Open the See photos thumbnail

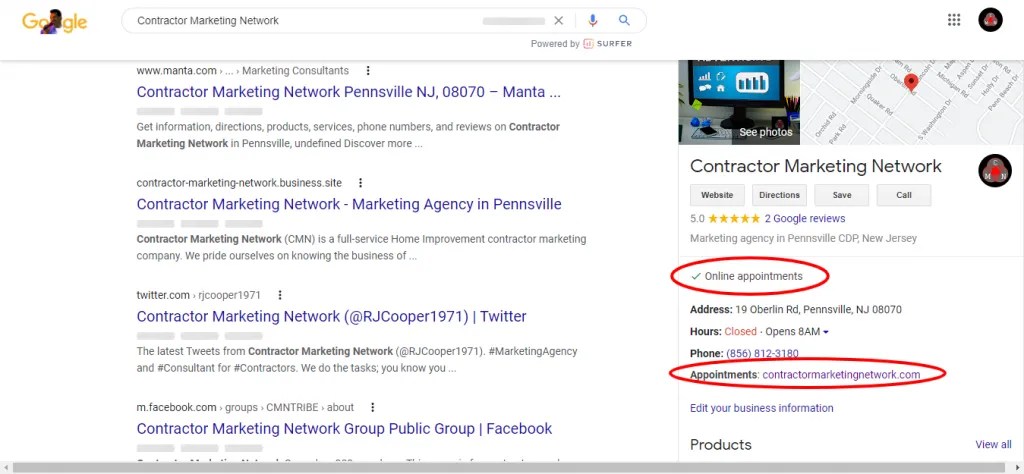pos(739,102)
